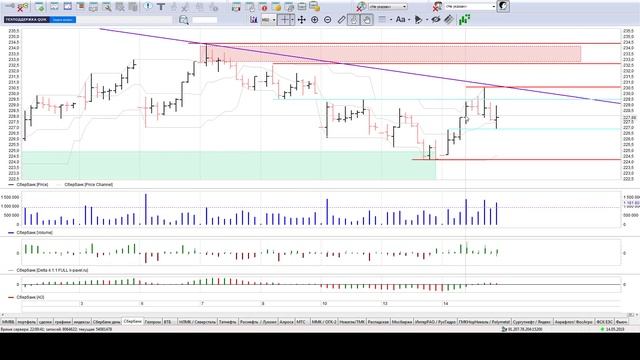Open the first 'Не указан' dropdown near globe
The width and height of the screenshot is (640, 360).
[x=388, y=7]
